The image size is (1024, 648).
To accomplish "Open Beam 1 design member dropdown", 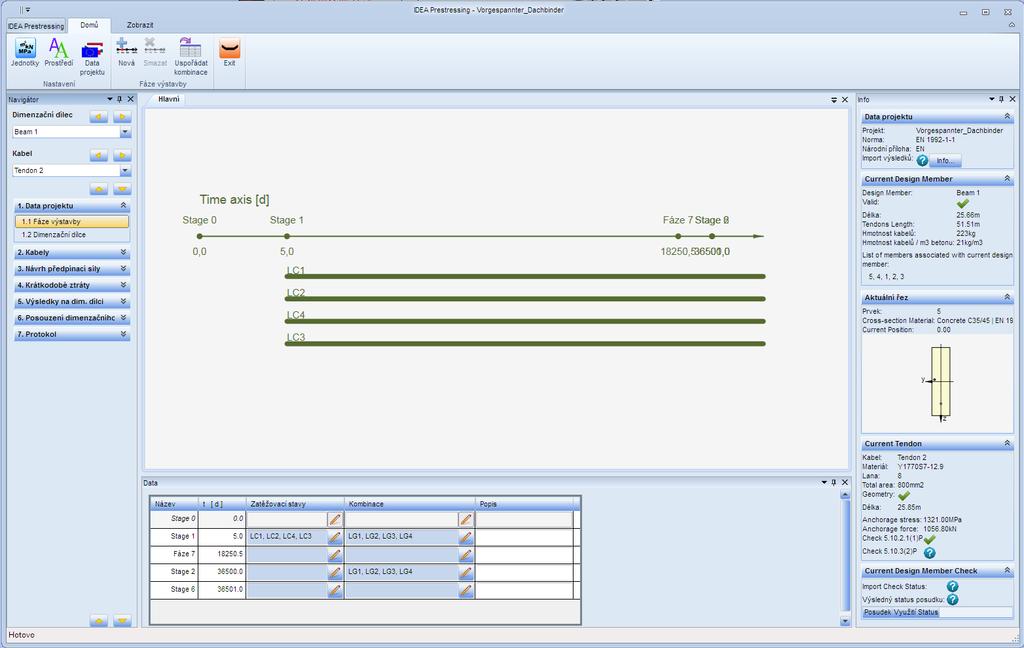I will 125,132.
